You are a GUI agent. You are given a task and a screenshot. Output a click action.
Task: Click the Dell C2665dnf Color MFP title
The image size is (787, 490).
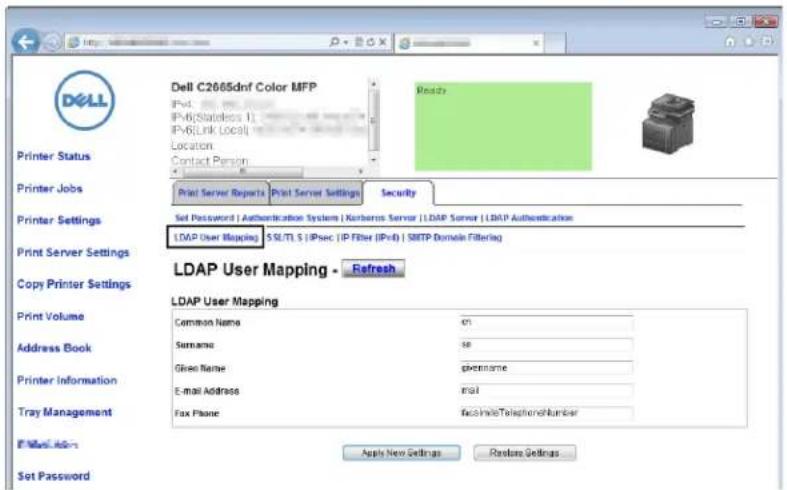click(244, 87)
